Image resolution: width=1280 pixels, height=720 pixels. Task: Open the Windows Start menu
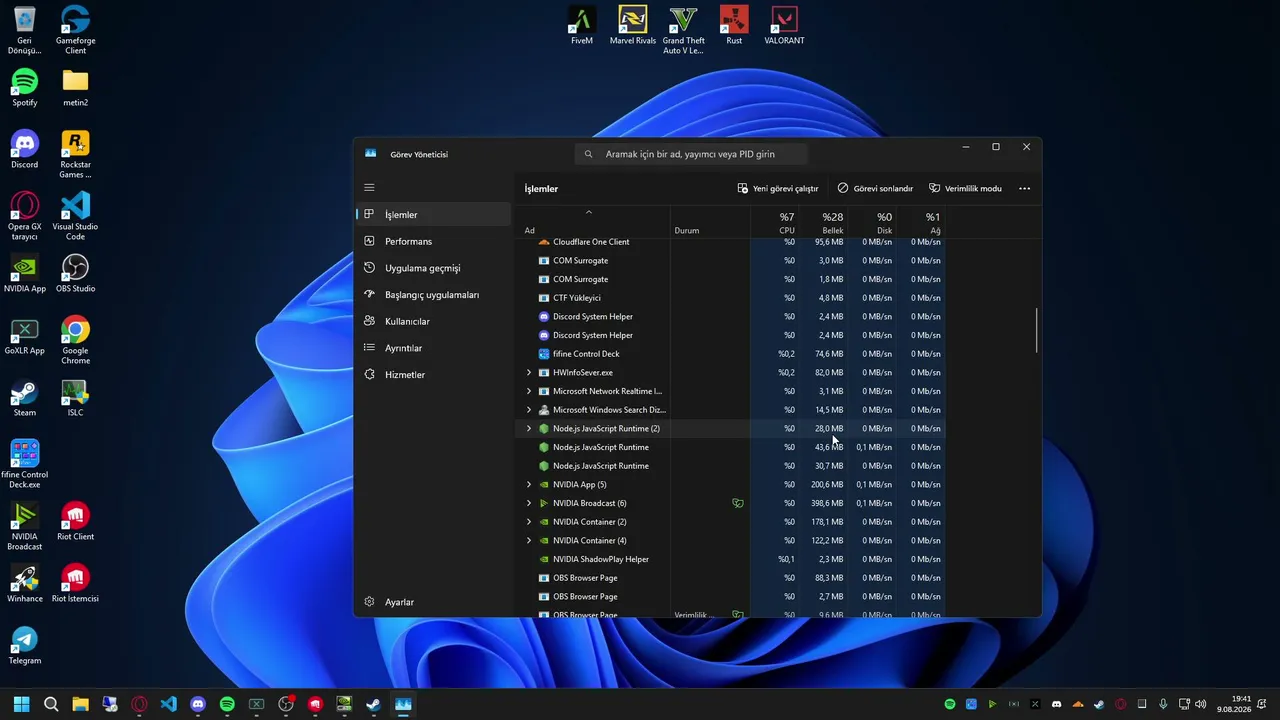click(22, 704)
